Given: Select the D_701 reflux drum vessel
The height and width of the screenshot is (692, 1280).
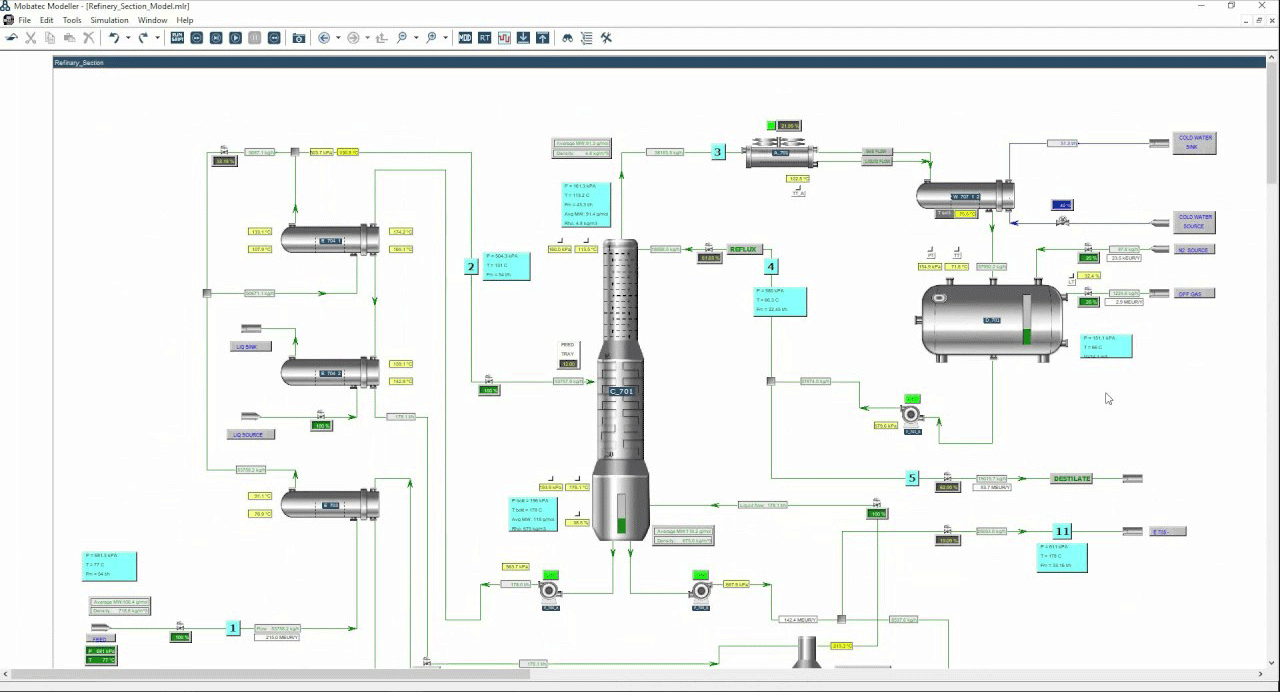Looking at the screenshot, I should pyautogui.click(x=992, y=320).
